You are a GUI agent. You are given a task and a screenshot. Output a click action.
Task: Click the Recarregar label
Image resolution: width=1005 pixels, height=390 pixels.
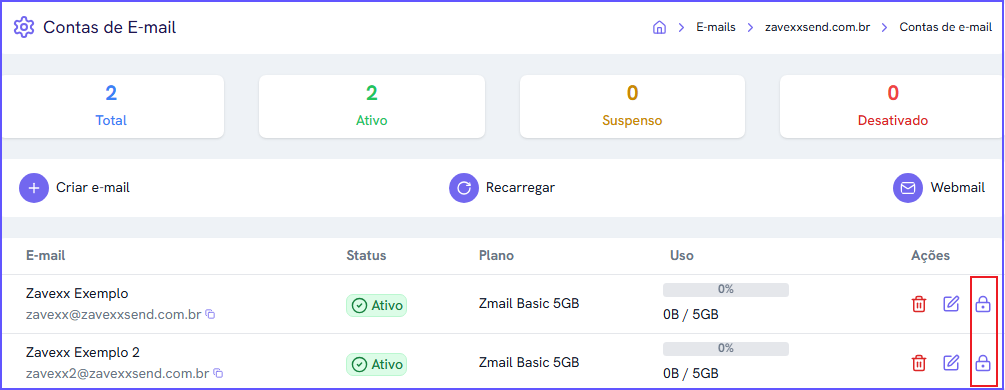point(520,188)
